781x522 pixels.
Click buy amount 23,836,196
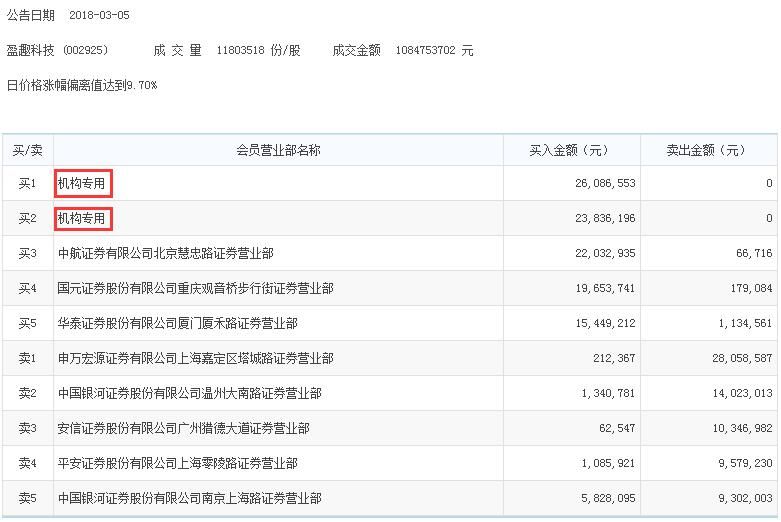click(x=605, y=218)
